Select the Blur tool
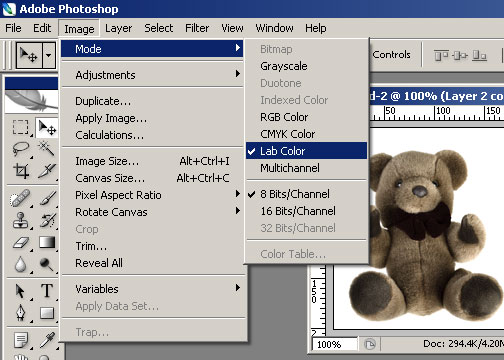 tap(20, 264)
